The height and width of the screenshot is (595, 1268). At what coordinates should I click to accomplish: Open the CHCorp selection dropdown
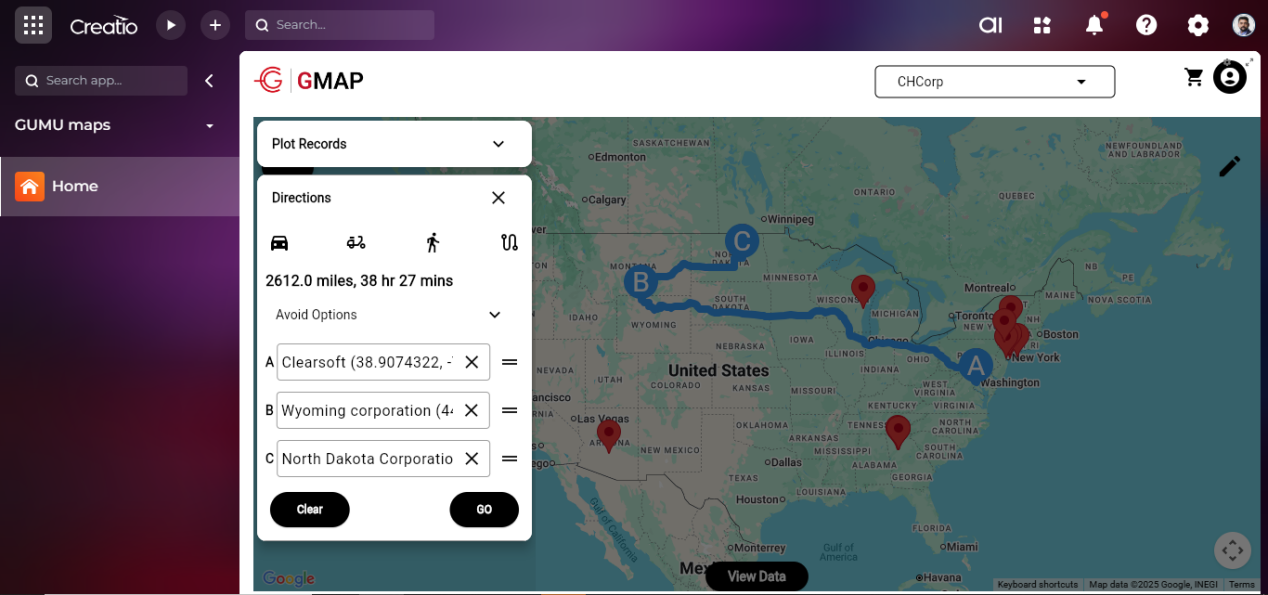click(x=995, y=82)
